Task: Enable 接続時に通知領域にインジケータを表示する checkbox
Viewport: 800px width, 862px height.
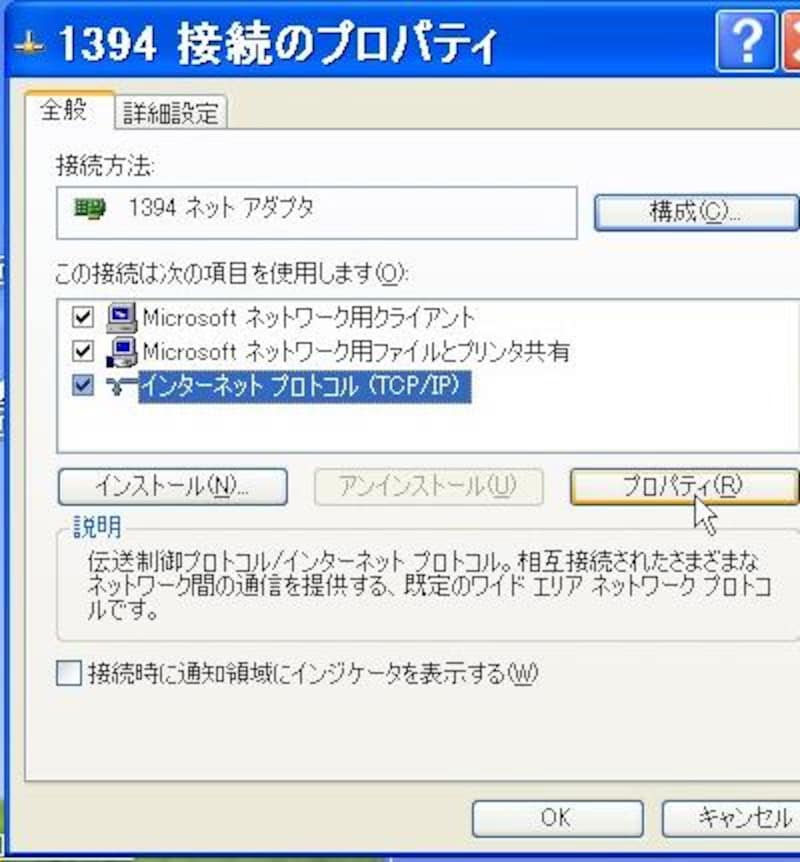Action: (69, 673)
